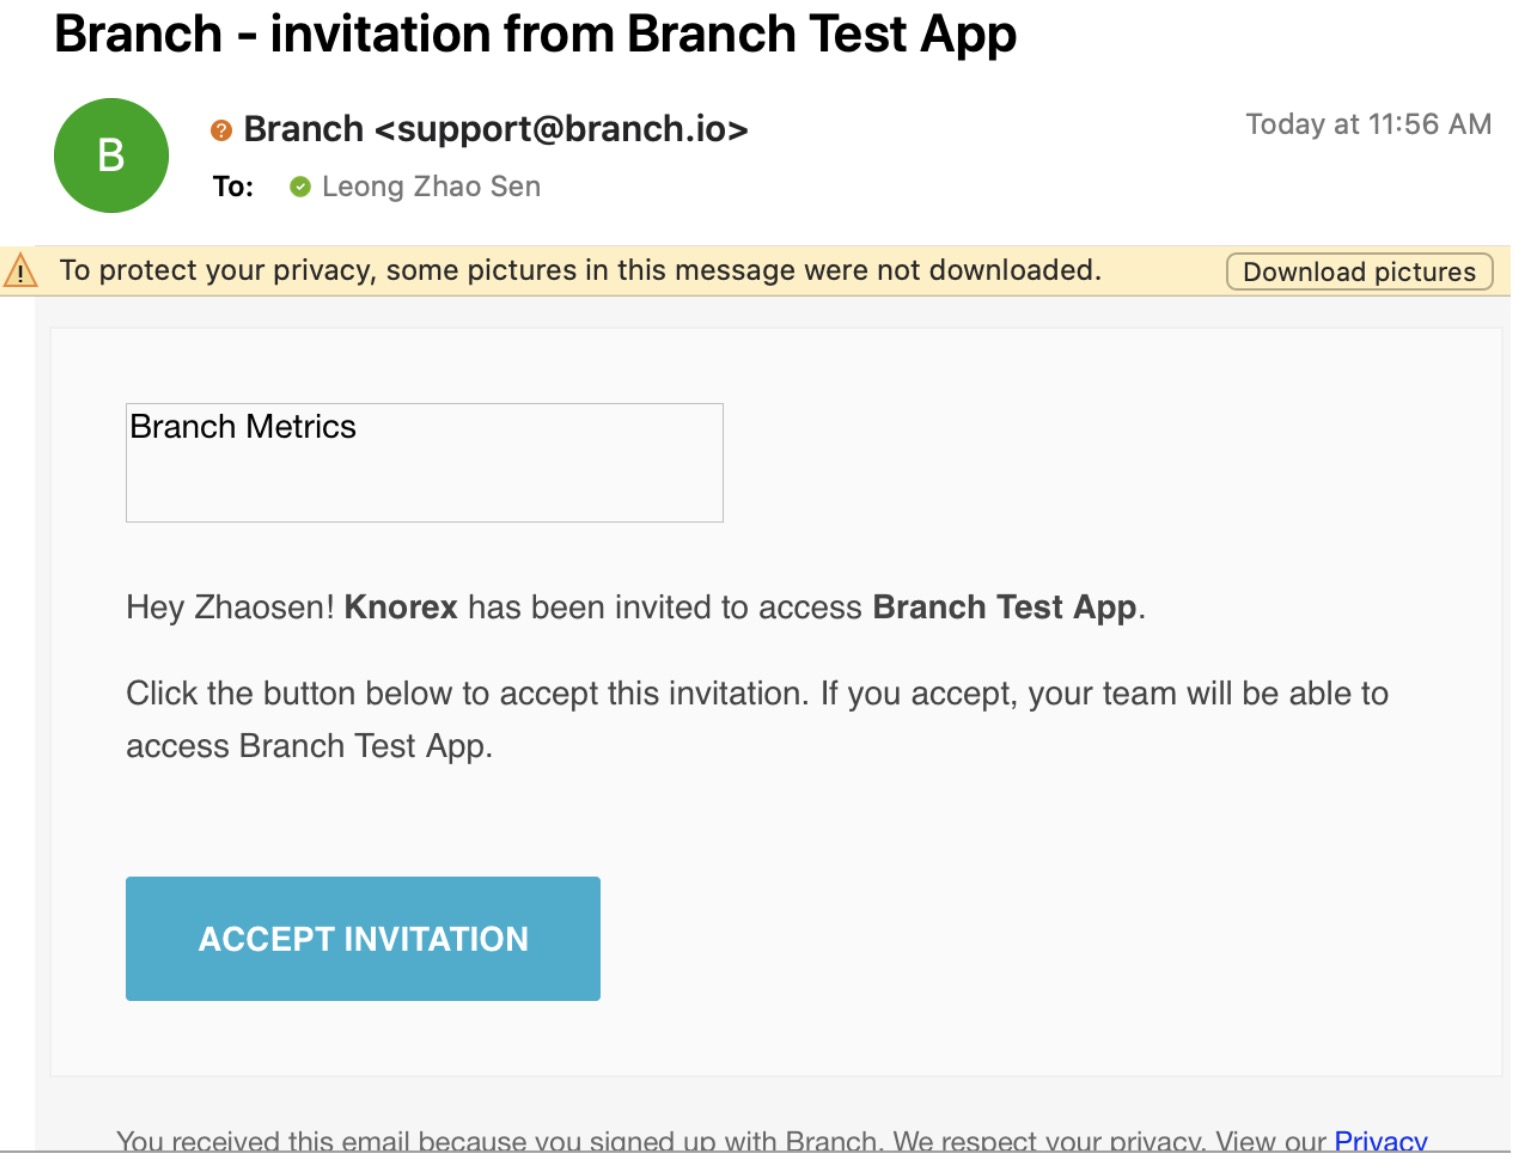Click the privacy protection banner message

click(x=580, y=270)
